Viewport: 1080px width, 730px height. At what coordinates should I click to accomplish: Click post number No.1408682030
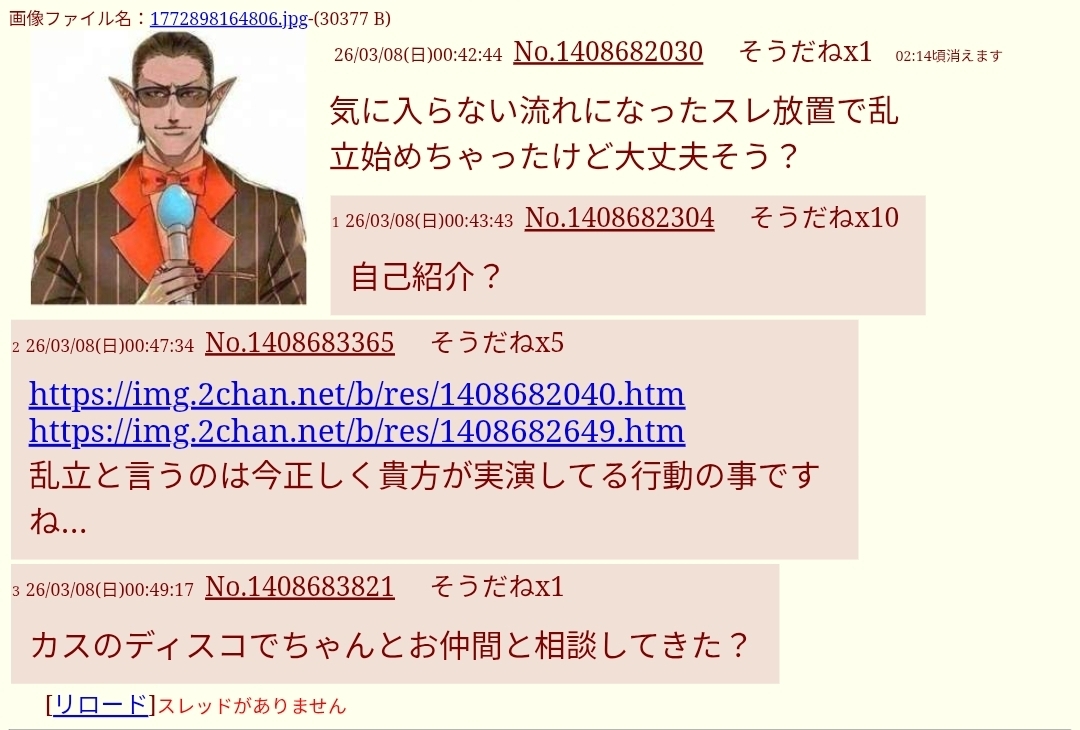[608, 52]
